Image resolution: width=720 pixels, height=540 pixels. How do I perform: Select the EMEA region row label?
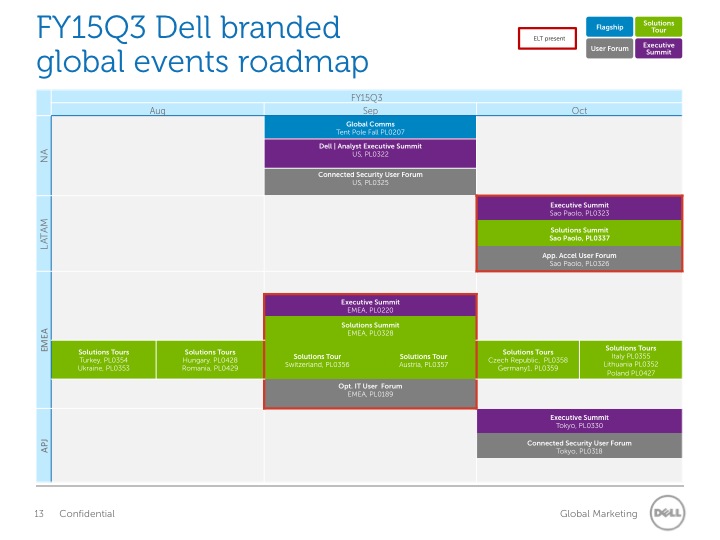point(44,340)
